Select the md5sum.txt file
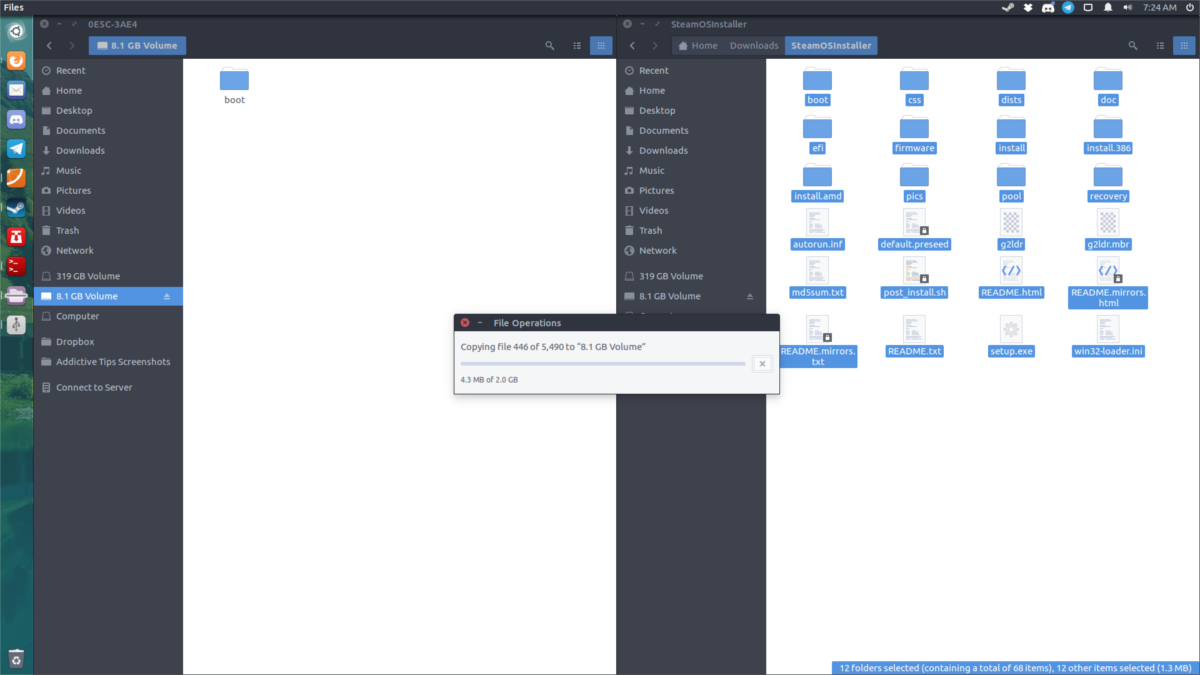 click(817, 278)
